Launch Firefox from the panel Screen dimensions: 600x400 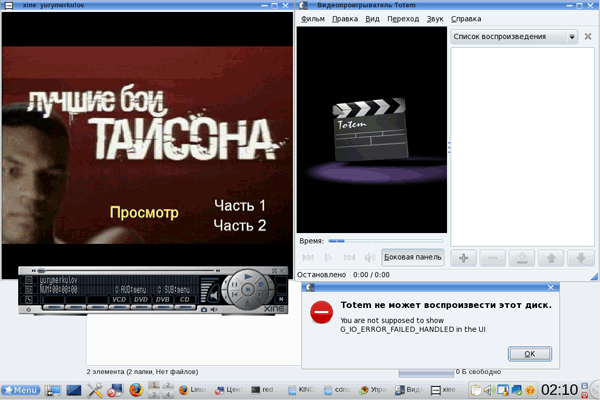click(x=136, y=390)
